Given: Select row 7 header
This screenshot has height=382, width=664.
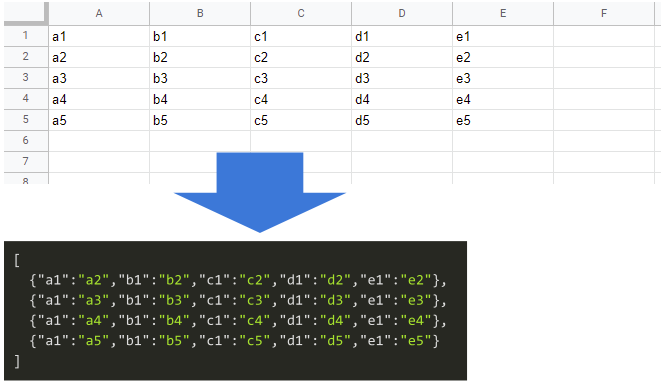Looking at the screenshot, I should click(26, 161).
